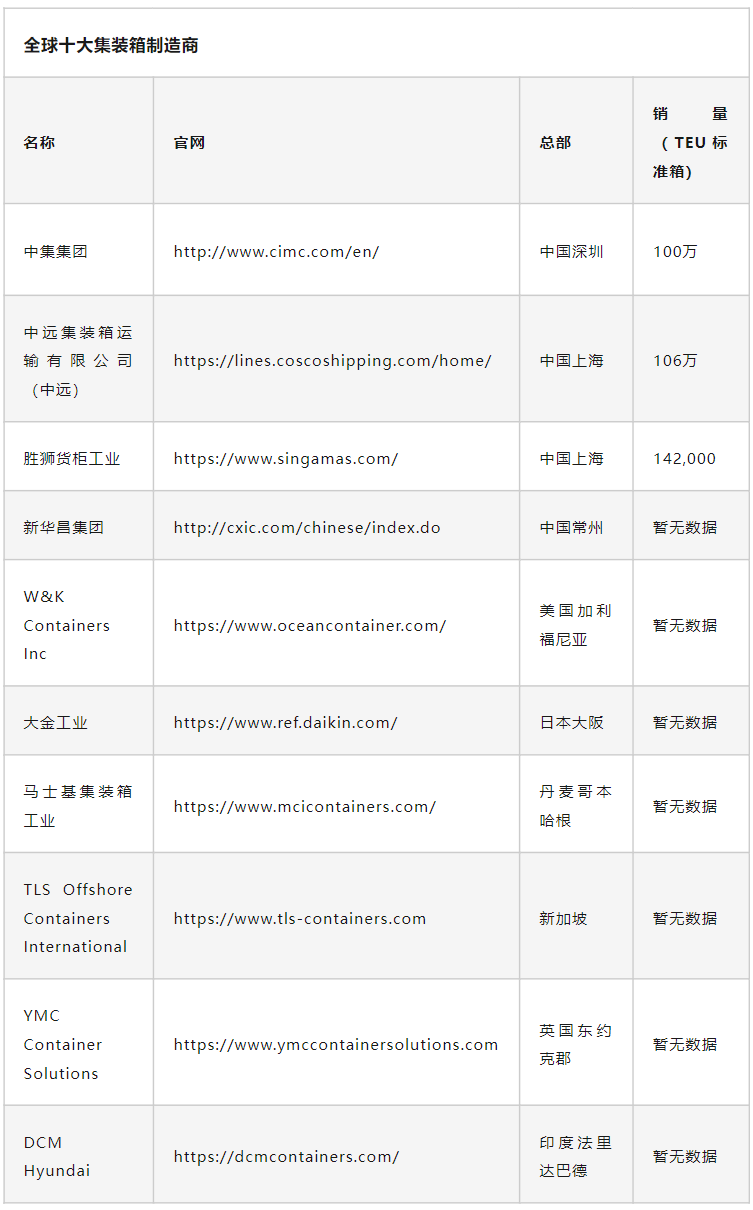Click the 142,000 sales value
The image size is (753, 1210).
(685, 458)
